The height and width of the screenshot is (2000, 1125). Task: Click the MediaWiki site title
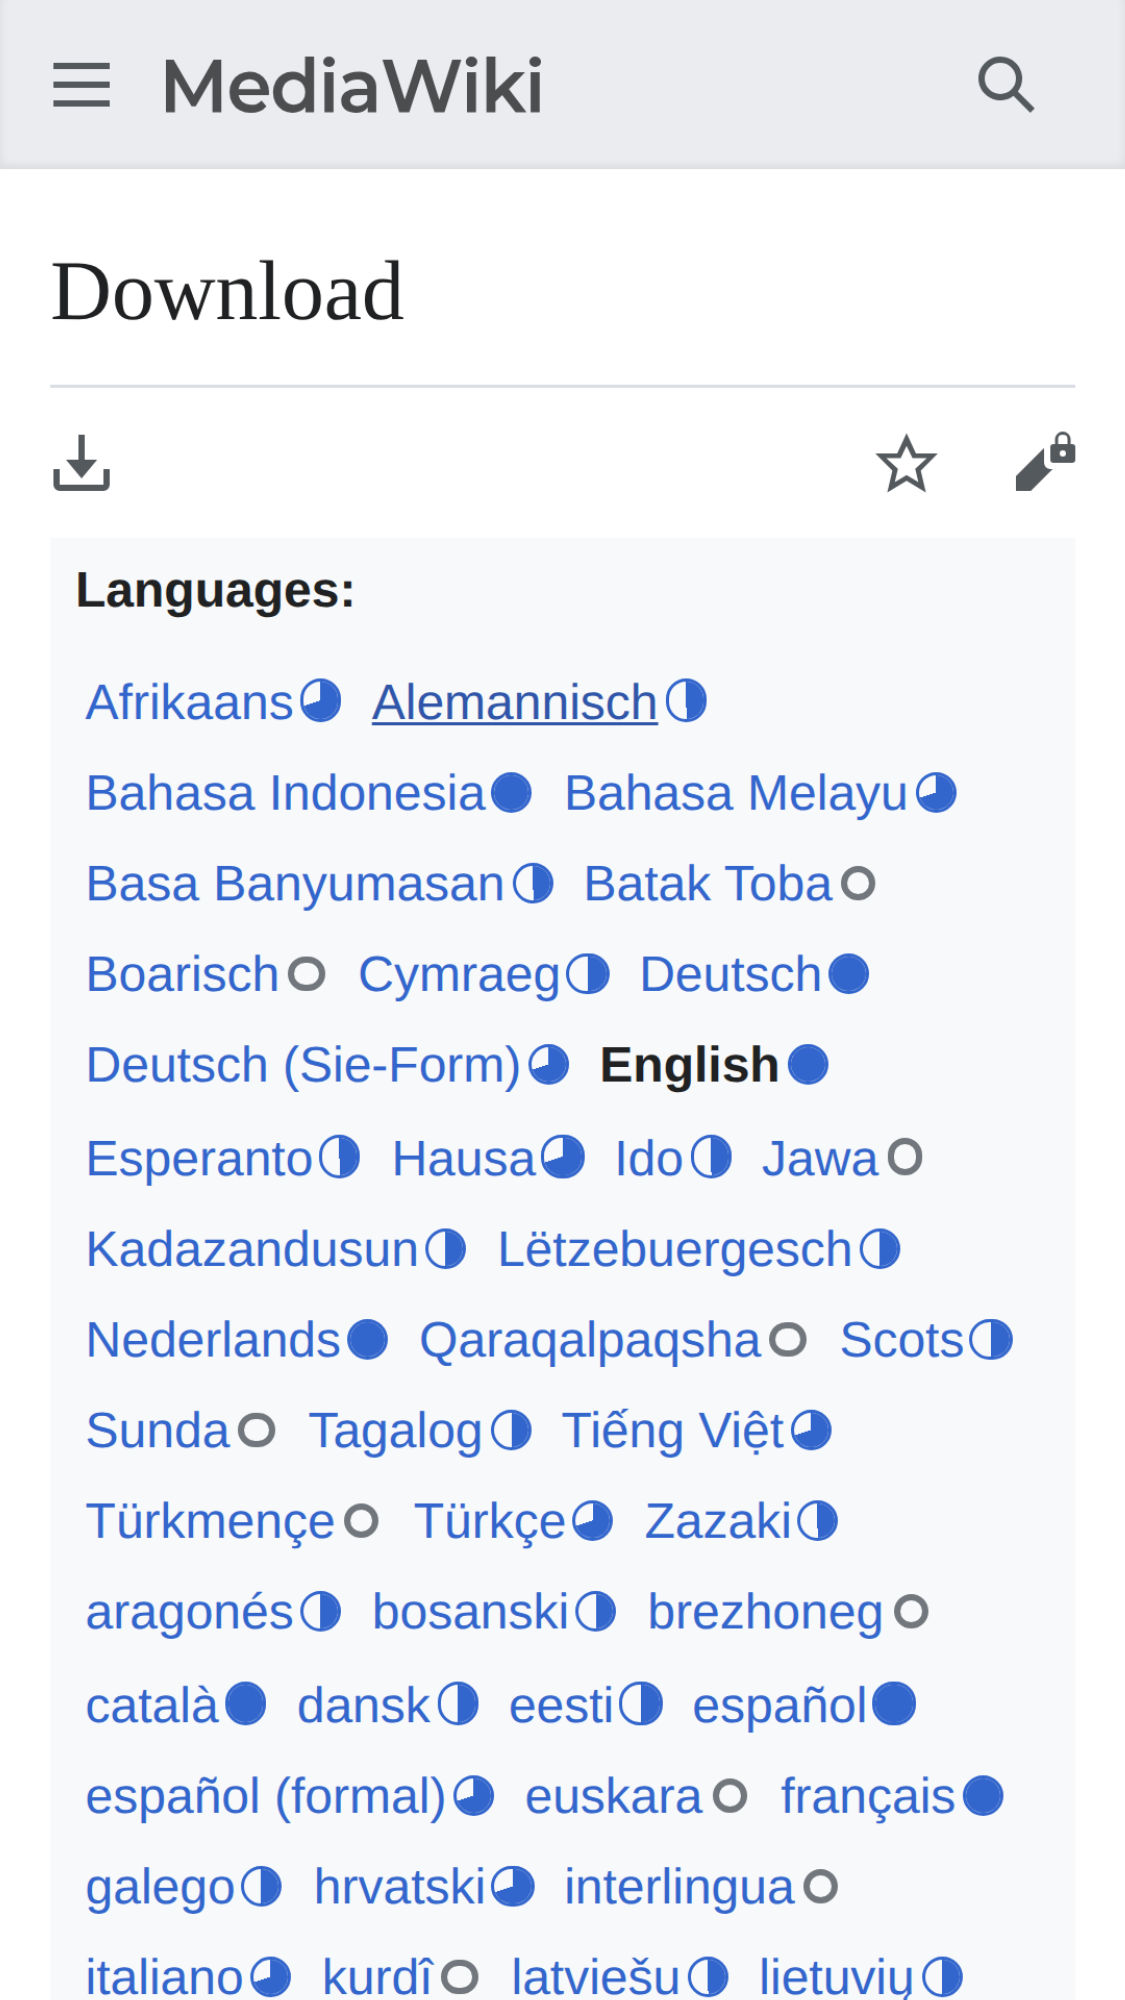[352, 86]
